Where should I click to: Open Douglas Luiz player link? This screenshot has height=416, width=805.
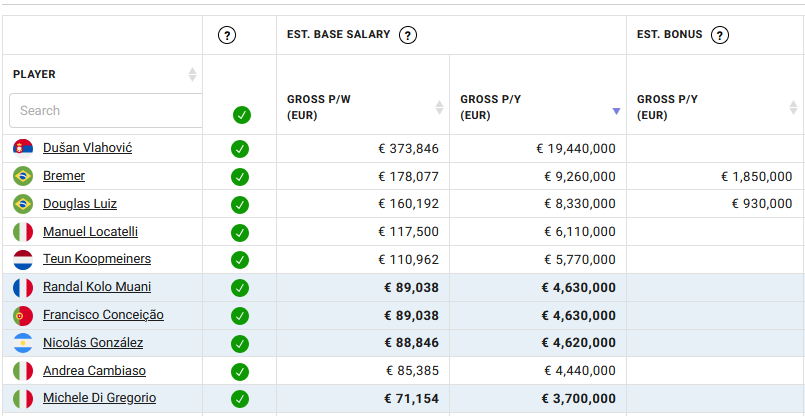pyautogui.click(x=80, y=204)
